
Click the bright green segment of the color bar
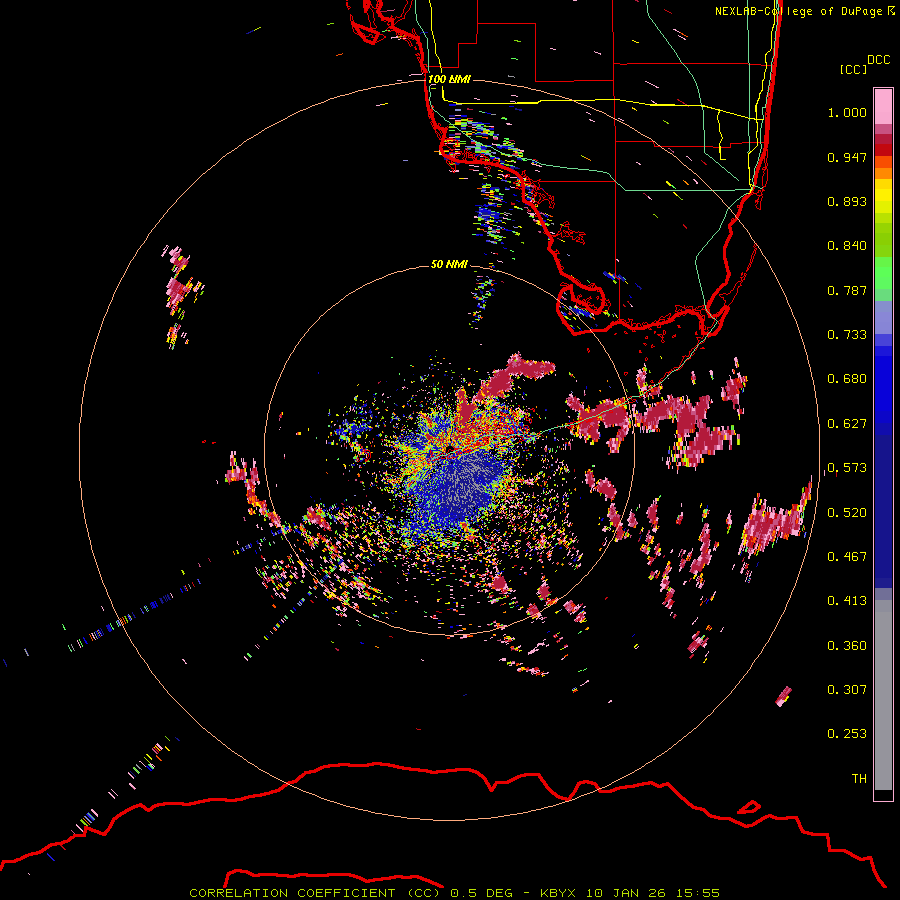coord(883,273)
